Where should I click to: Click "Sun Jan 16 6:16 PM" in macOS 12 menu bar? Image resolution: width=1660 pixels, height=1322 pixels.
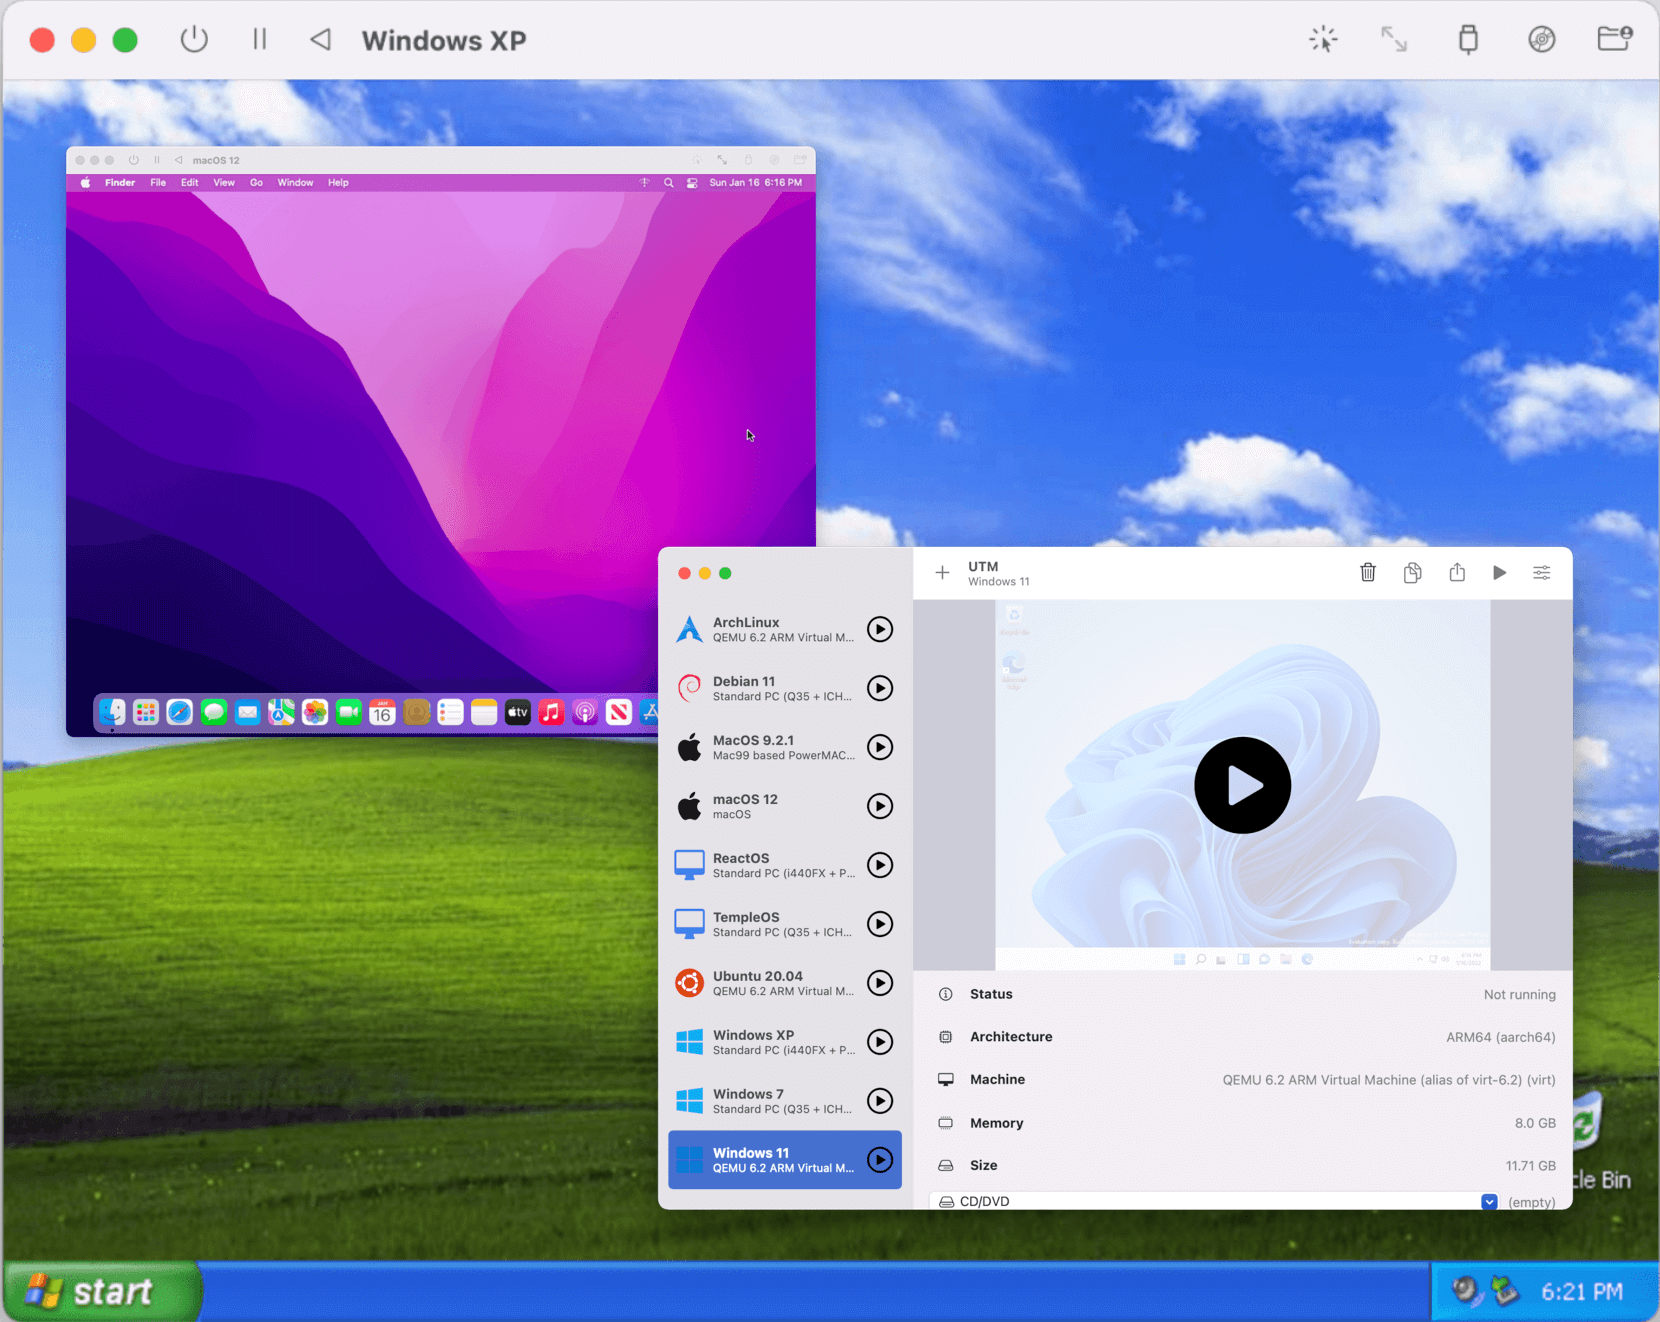(x=755, y=183)
